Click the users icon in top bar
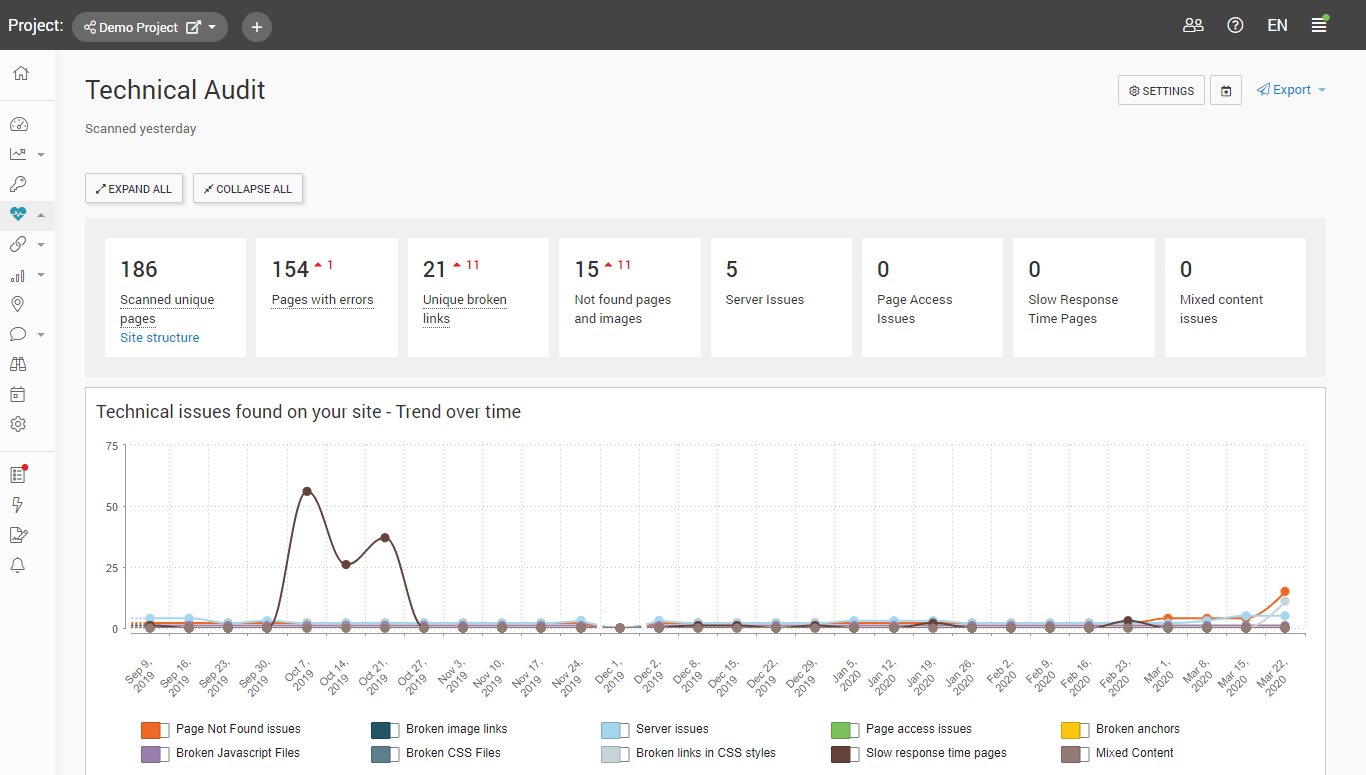The height and width of the screenshot is (775, 1366). click(1193, 26)
